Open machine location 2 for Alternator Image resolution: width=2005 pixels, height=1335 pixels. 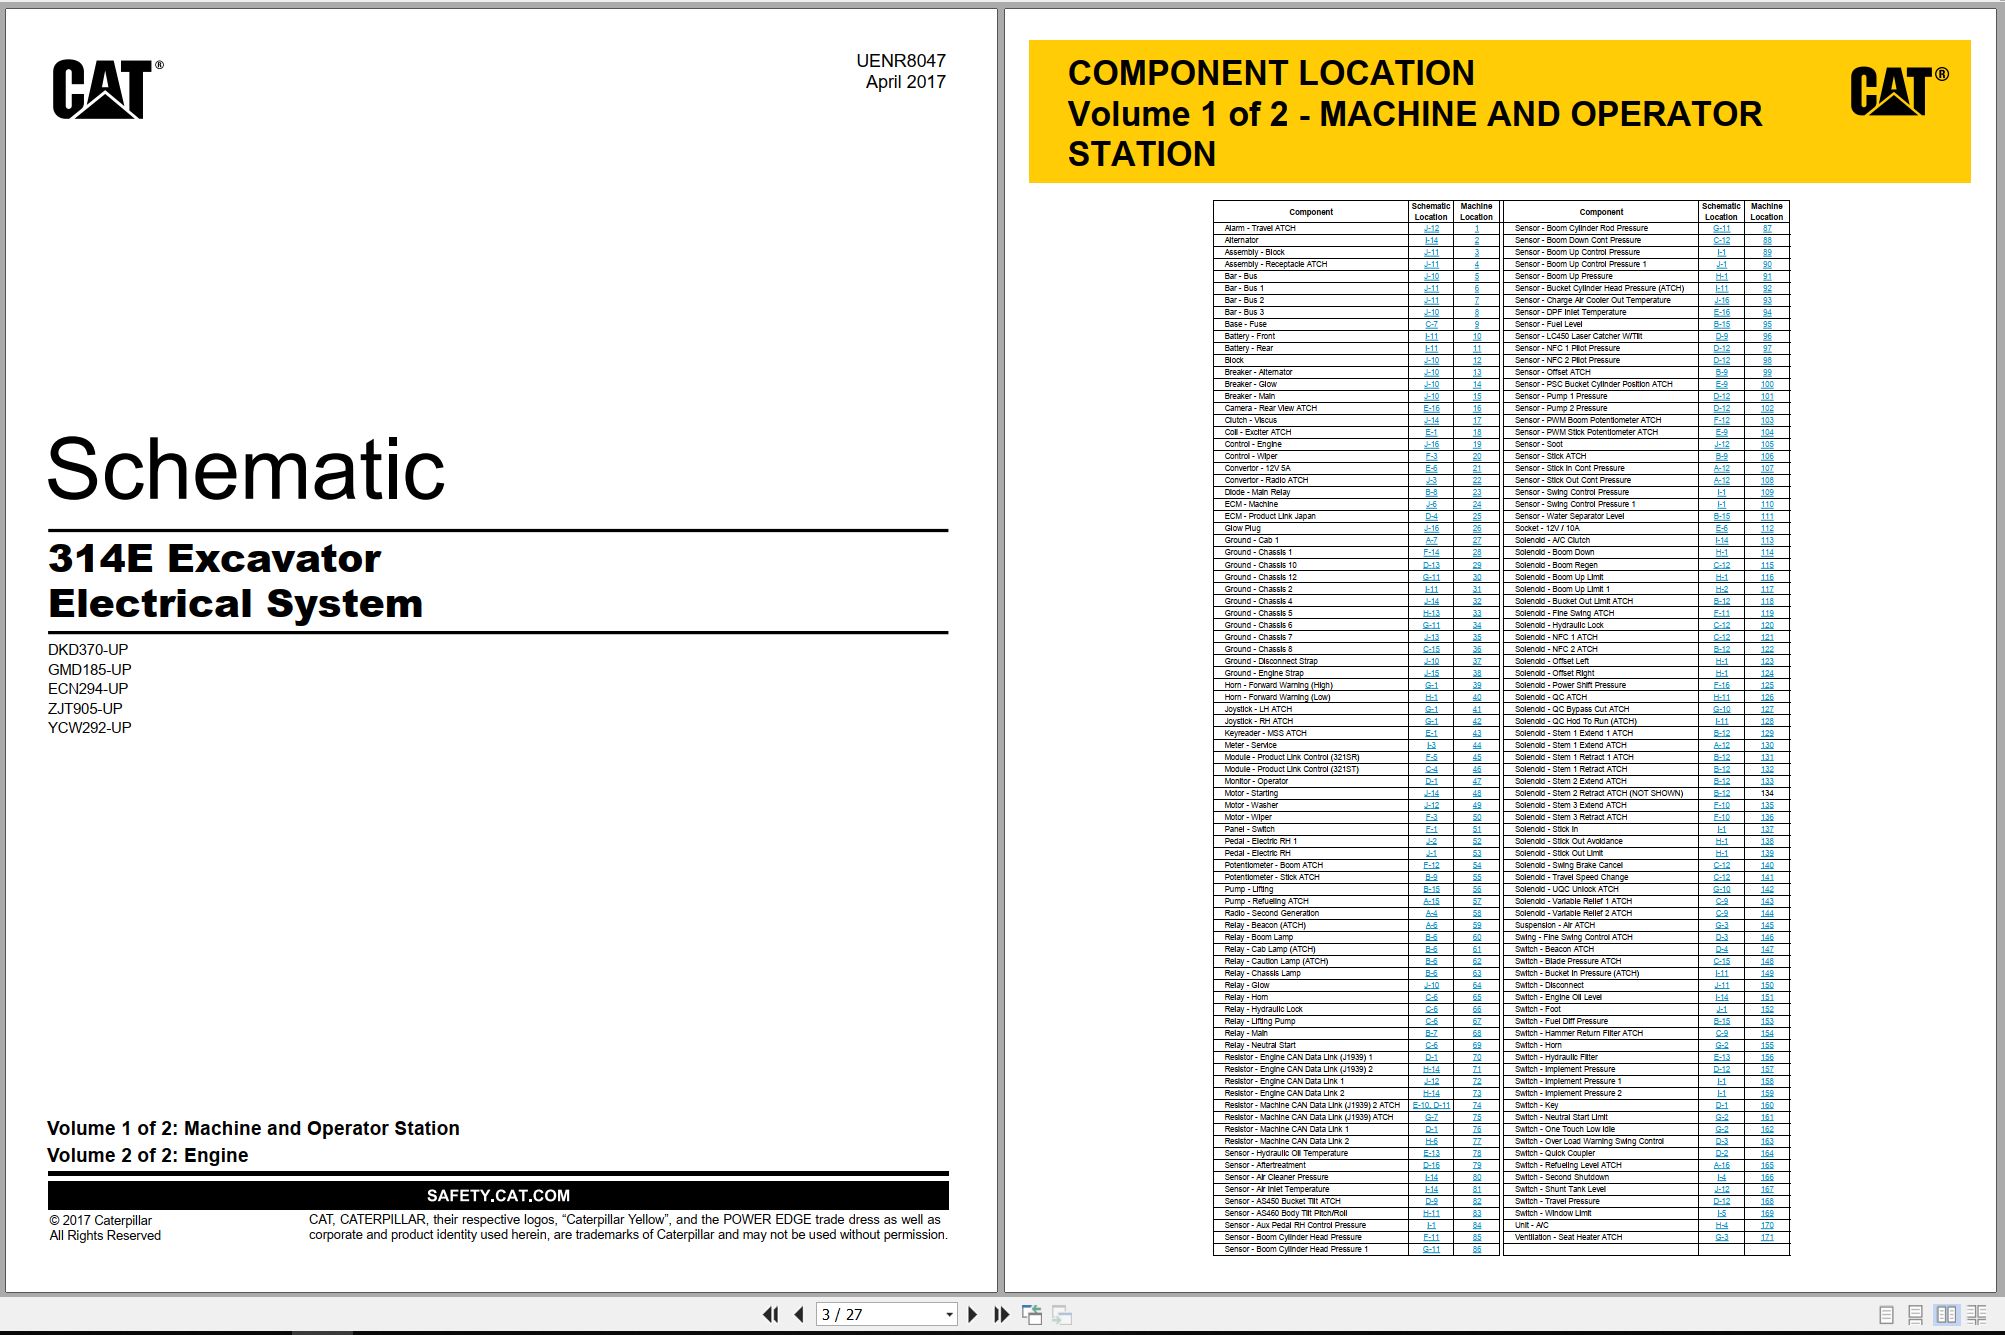pyautogui.click(x=1476, y=241)
